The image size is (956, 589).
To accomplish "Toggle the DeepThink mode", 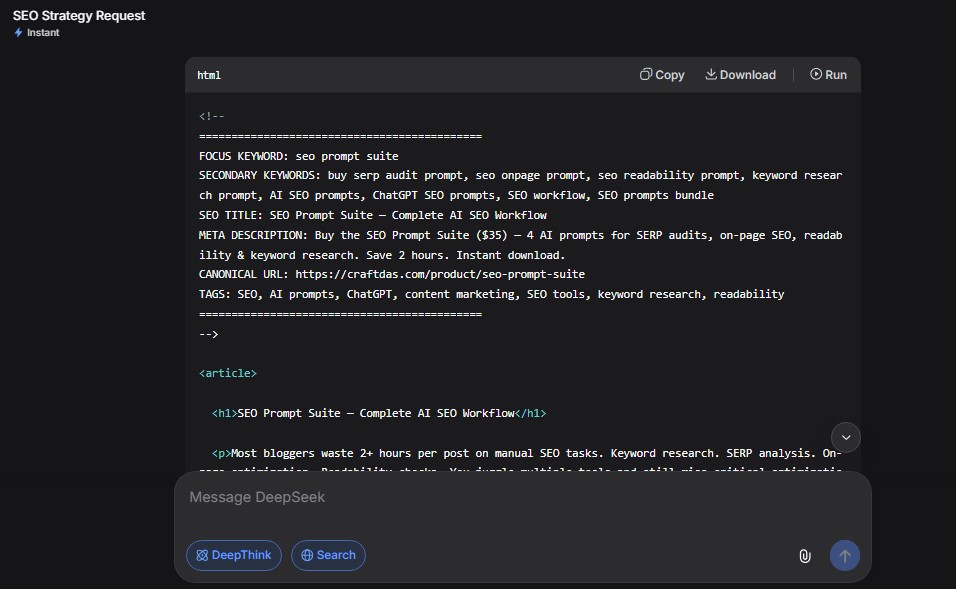I will coord(234,555).
